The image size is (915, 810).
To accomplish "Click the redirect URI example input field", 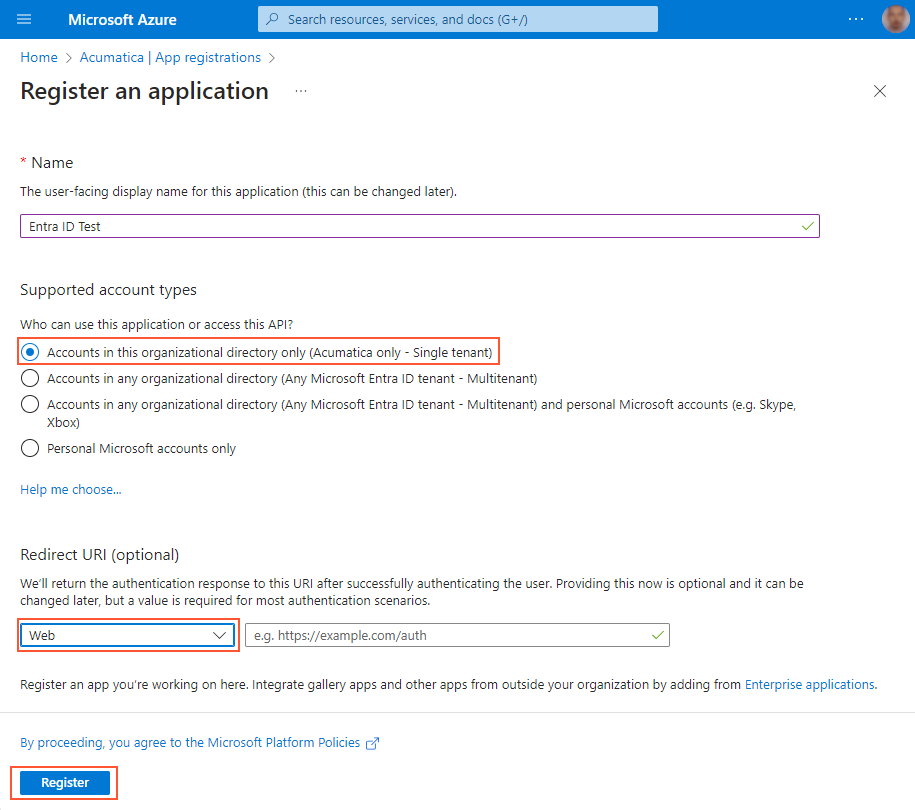I will pyautogui.click(x=456, y=635).
